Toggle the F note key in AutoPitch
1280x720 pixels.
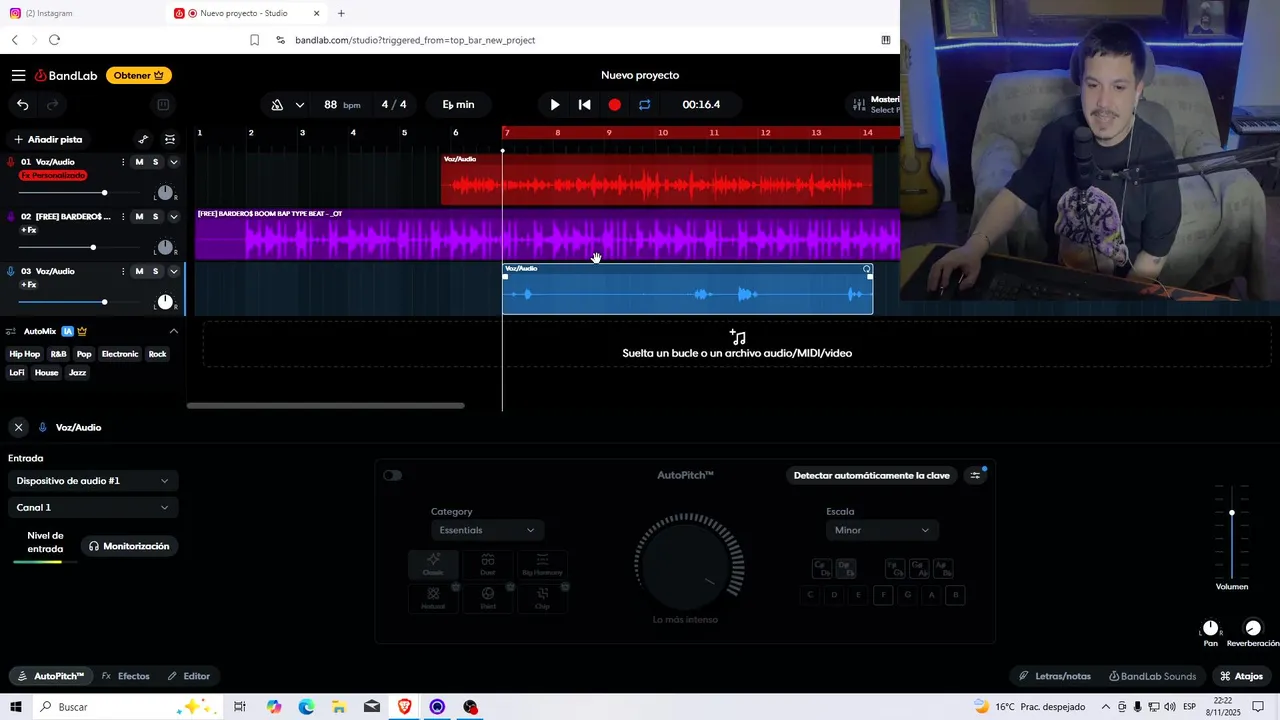883,595
